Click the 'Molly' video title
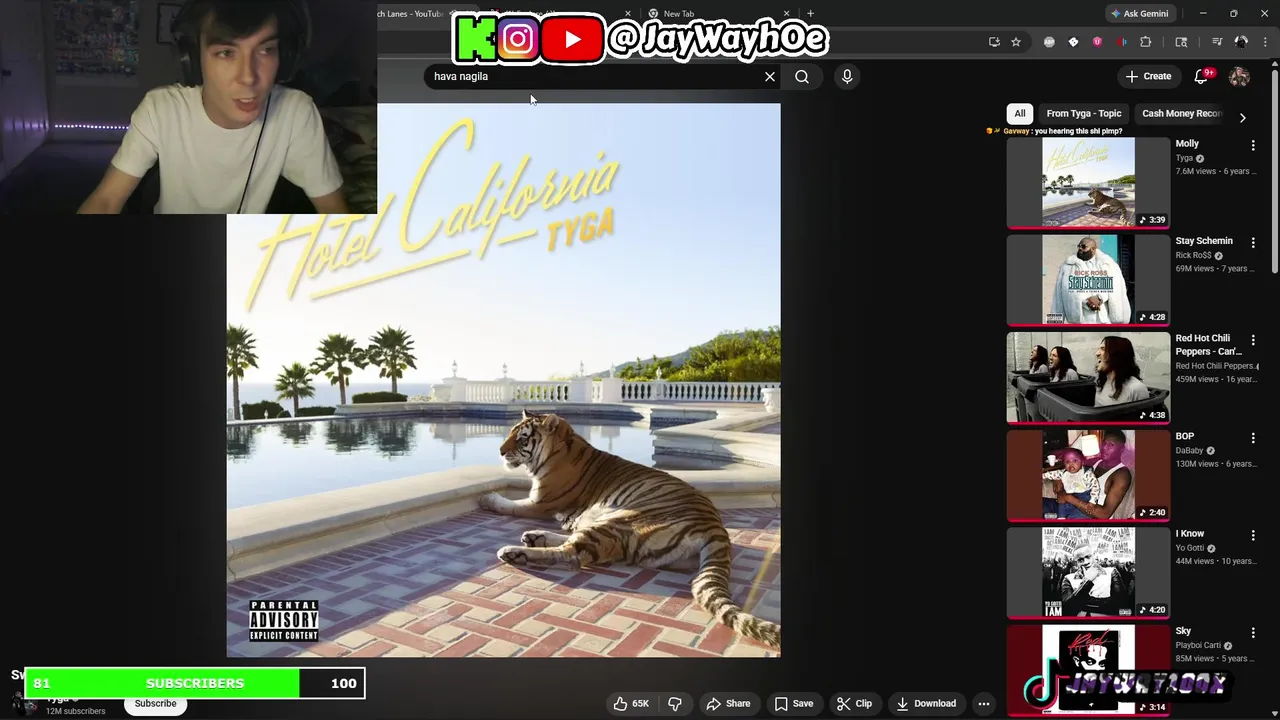 pos(1187,144)
